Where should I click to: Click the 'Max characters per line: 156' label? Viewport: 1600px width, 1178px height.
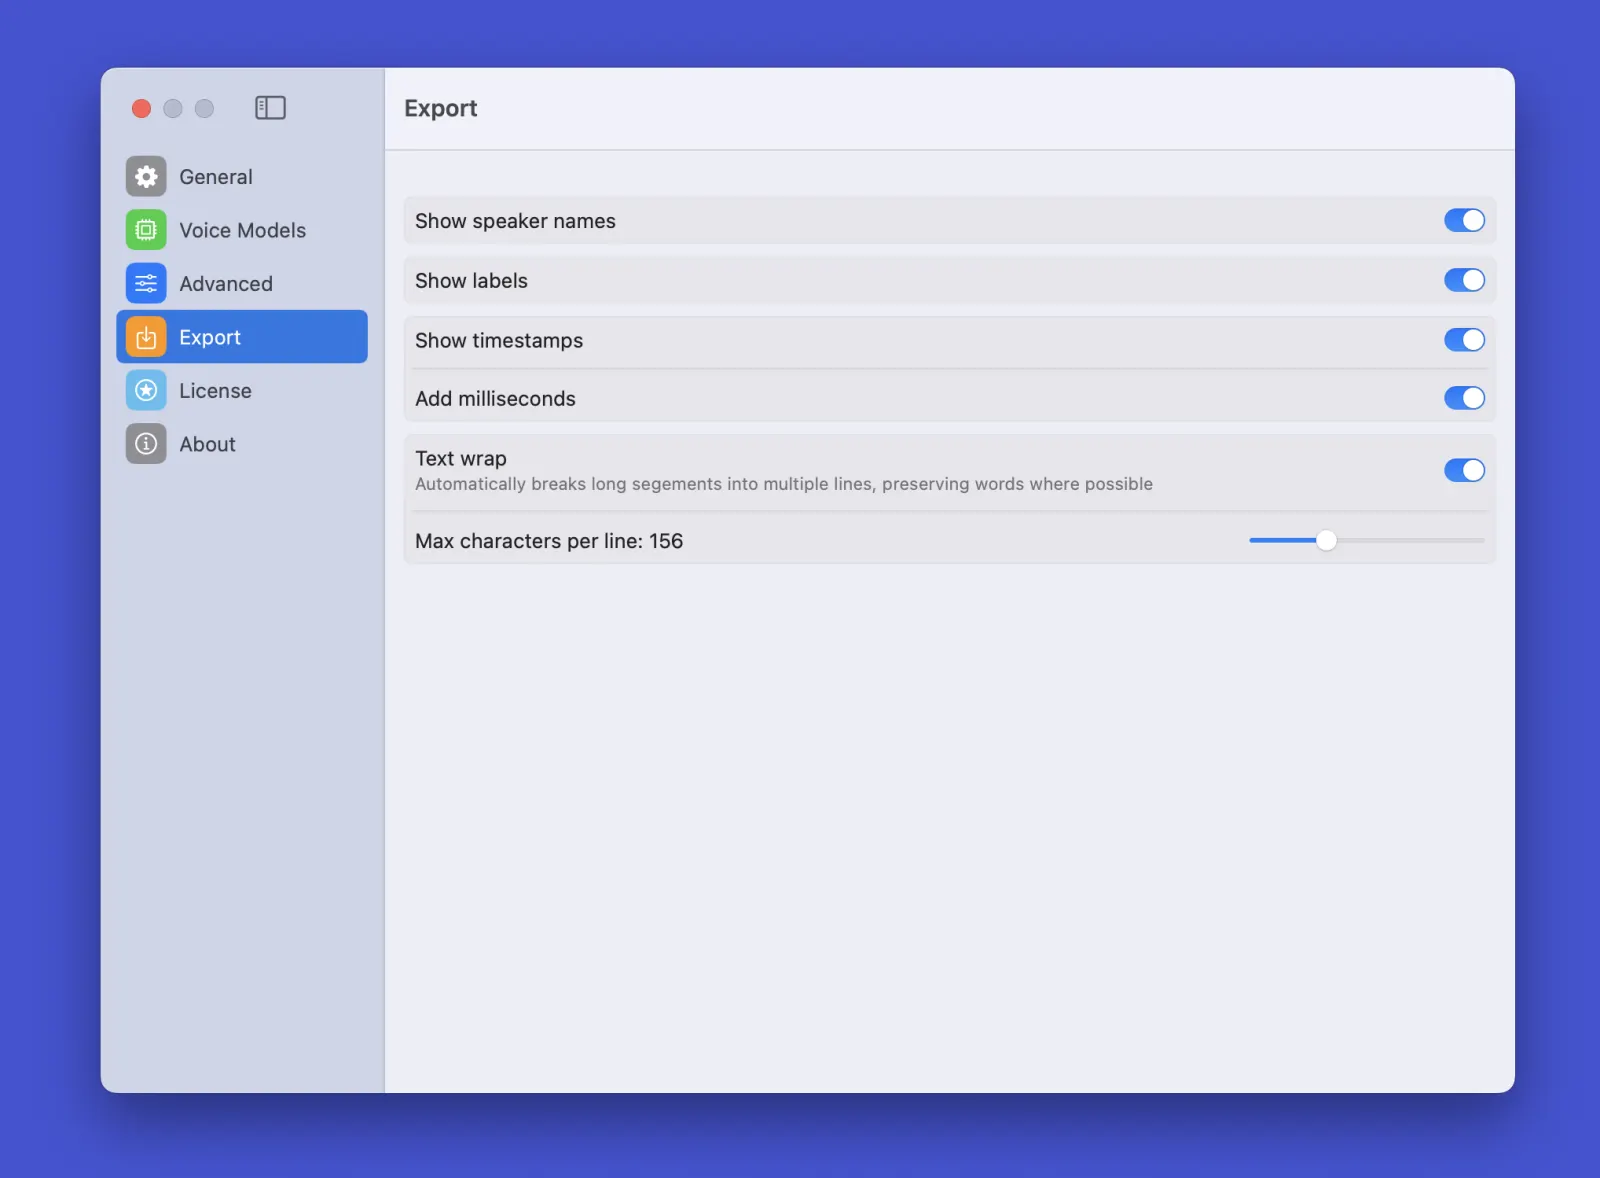(x=549, y=541)
